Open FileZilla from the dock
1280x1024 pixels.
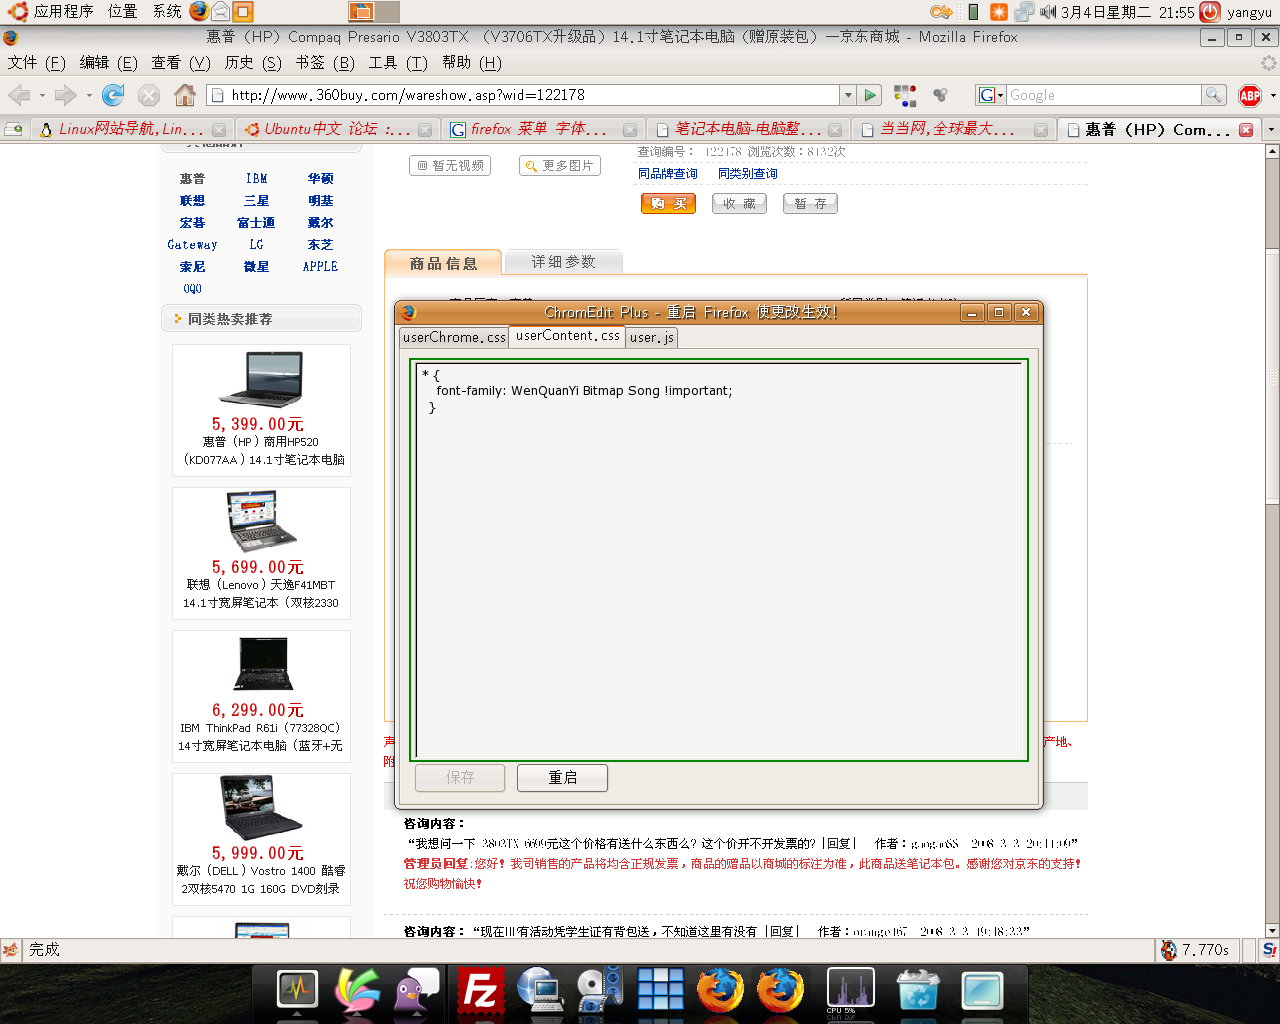coord(481,991)
